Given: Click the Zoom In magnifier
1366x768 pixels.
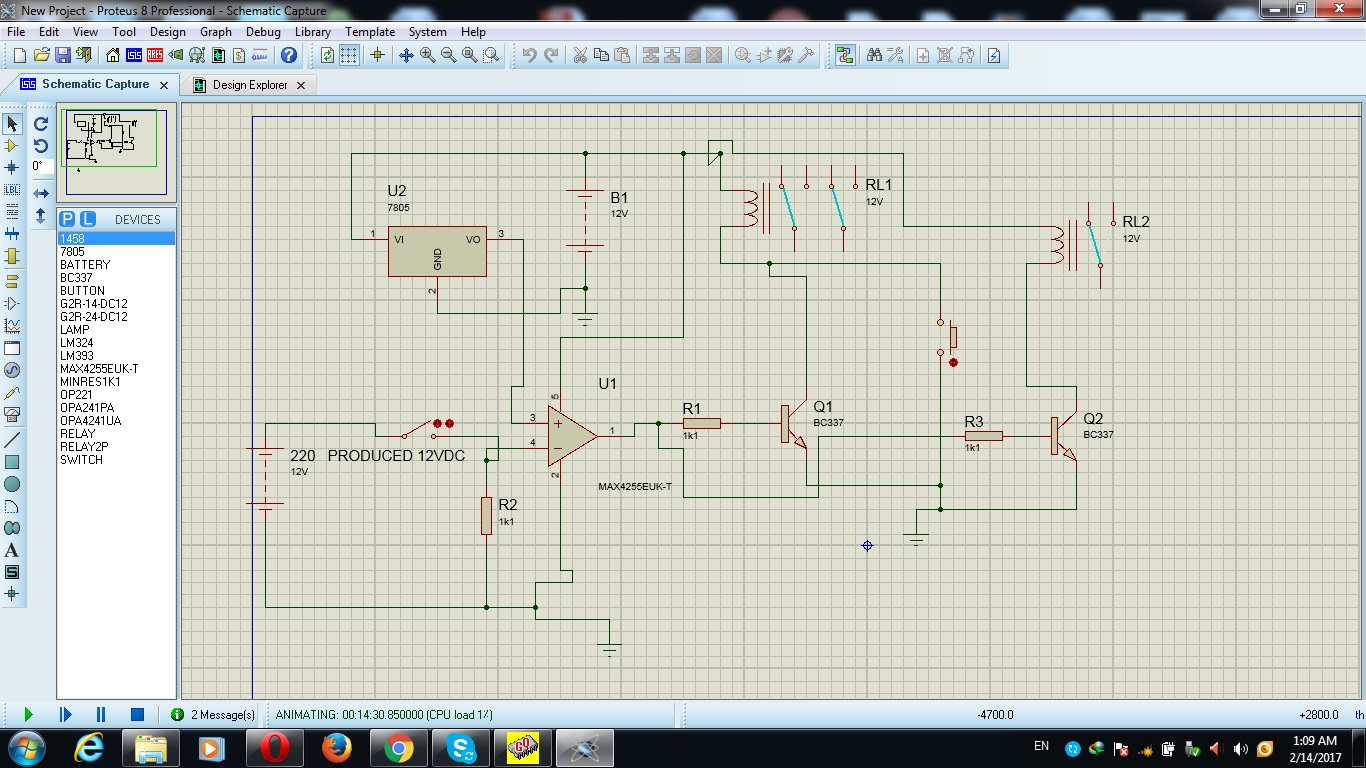Looking at the screenshot, I should pos(427,55).
